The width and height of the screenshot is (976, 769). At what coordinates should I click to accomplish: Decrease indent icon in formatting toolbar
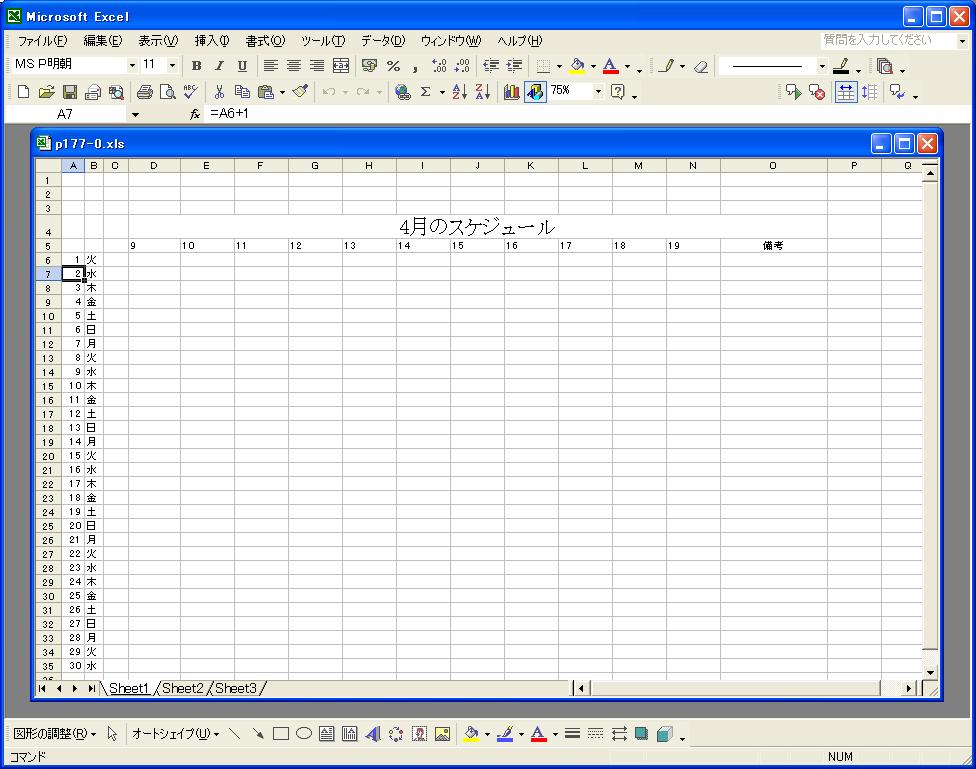[x=491, y=65]
